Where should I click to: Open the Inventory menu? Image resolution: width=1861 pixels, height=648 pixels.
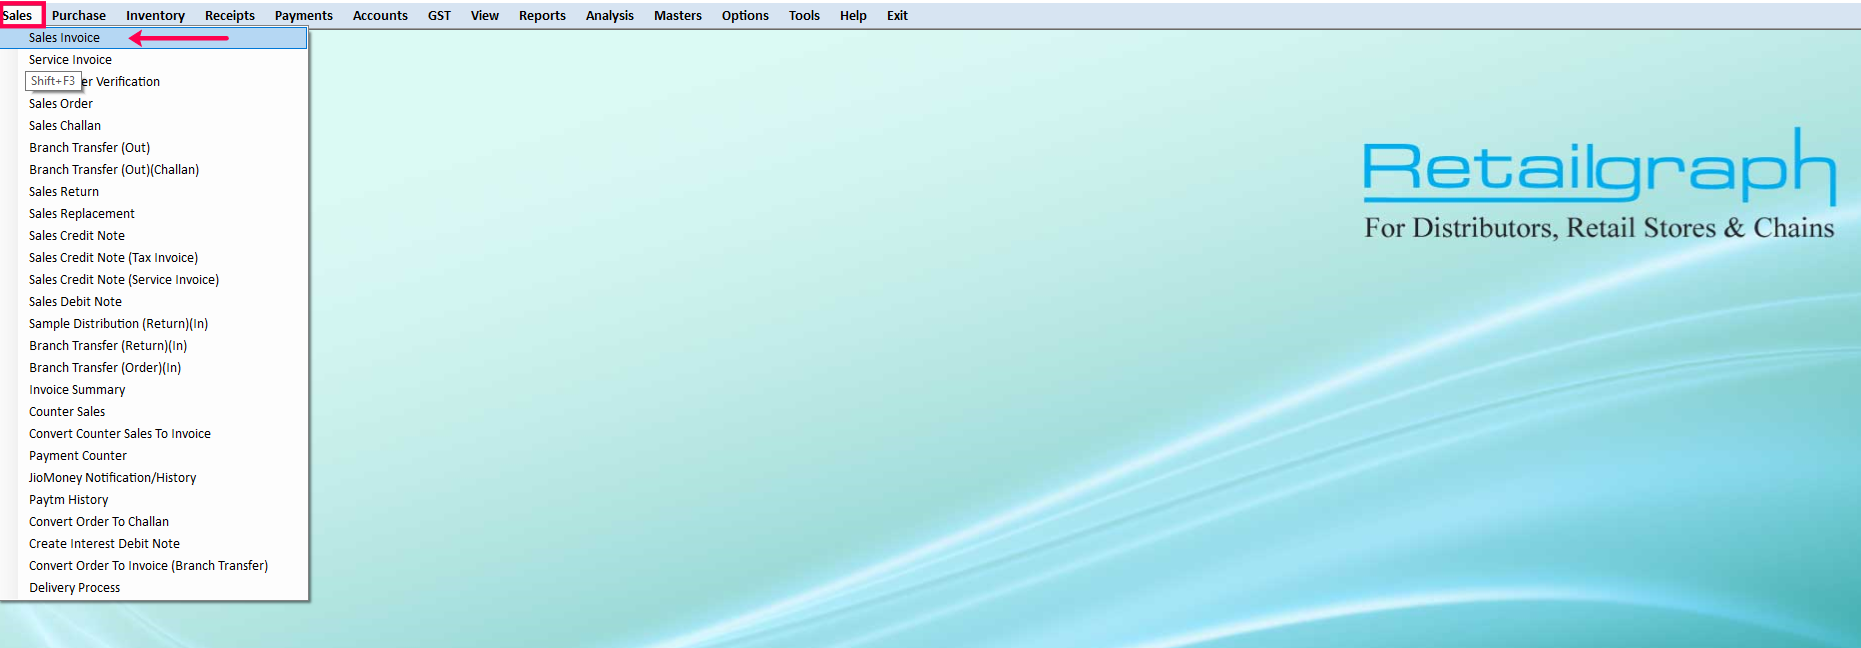tap(155, 15)
